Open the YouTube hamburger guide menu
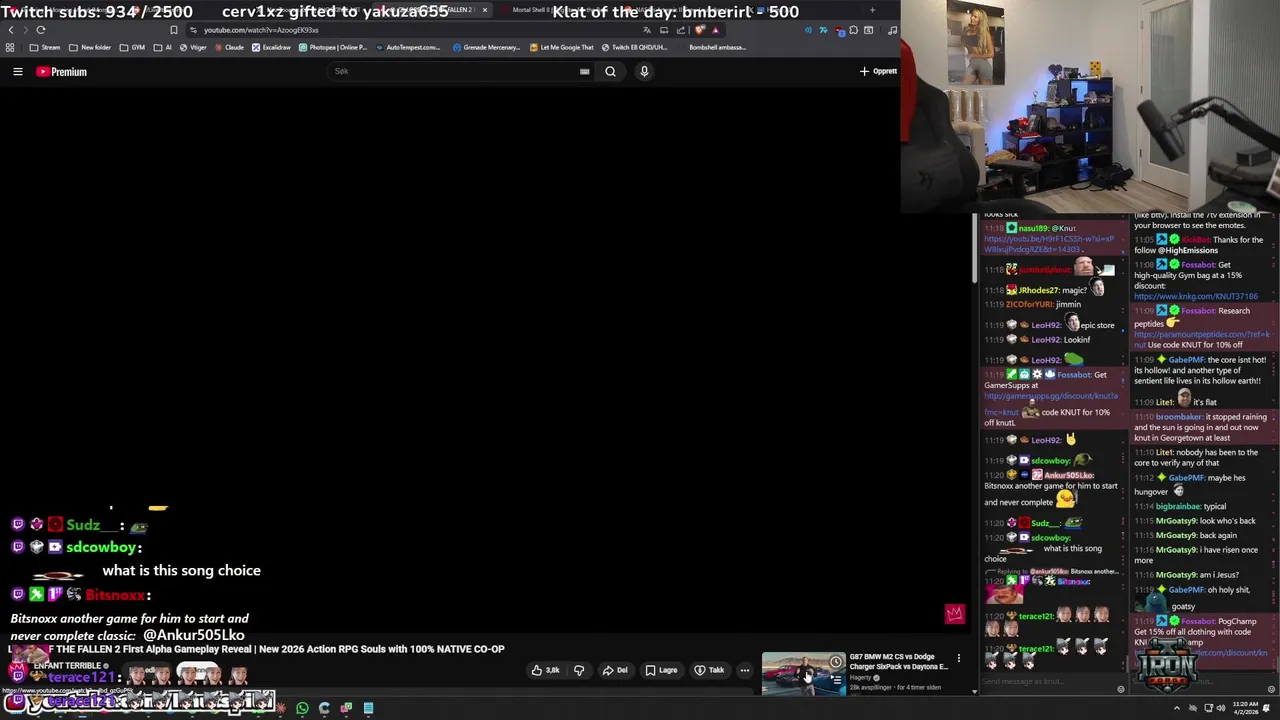Viewport: 1280px width, 720px height. pyautogui.click(x=17, y=71)
